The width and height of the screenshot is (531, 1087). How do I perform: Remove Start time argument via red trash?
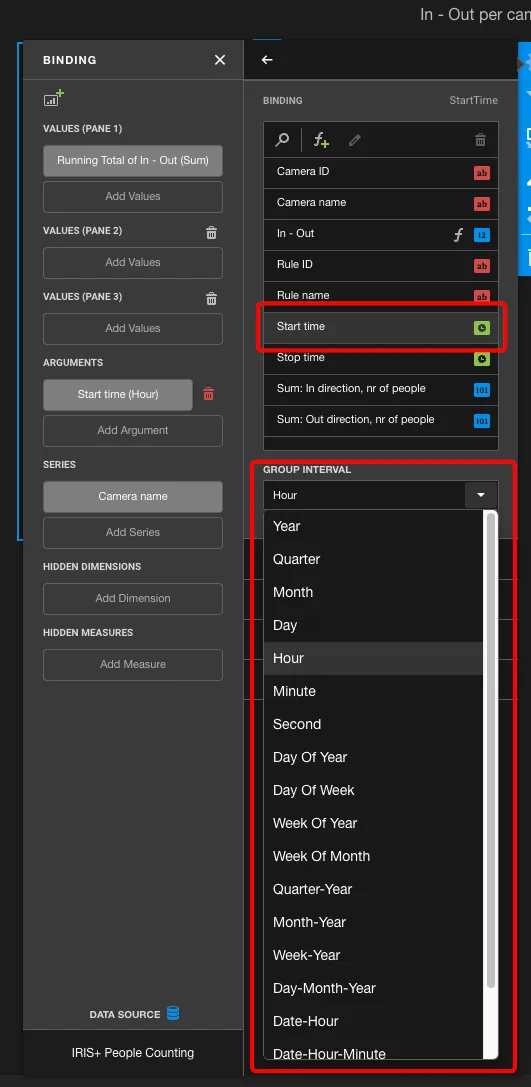(209, 394)
